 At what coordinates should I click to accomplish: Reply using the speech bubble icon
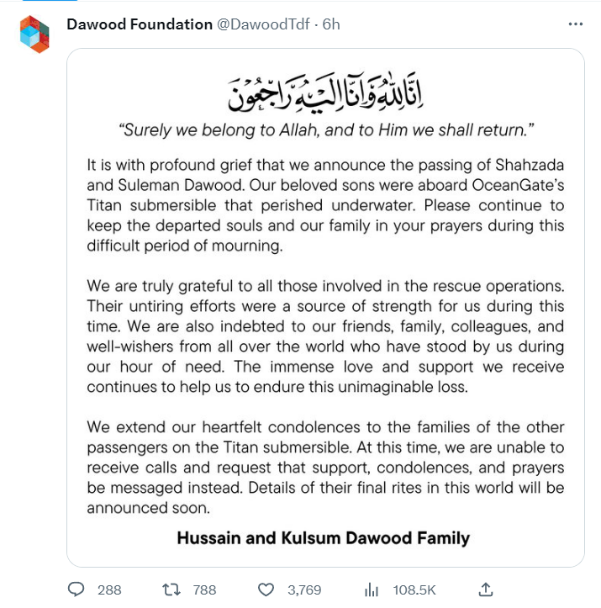click(76, 589)
